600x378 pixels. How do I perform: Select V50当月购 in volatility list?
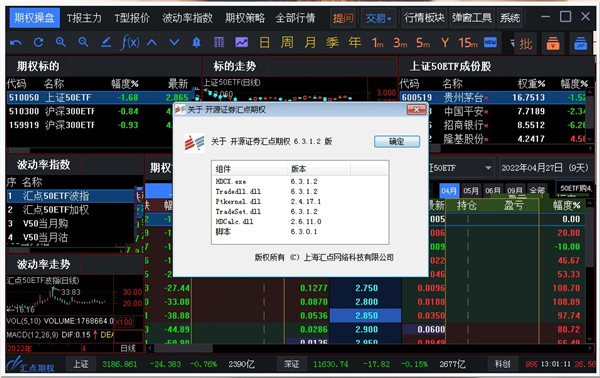(x=70, y=223)
